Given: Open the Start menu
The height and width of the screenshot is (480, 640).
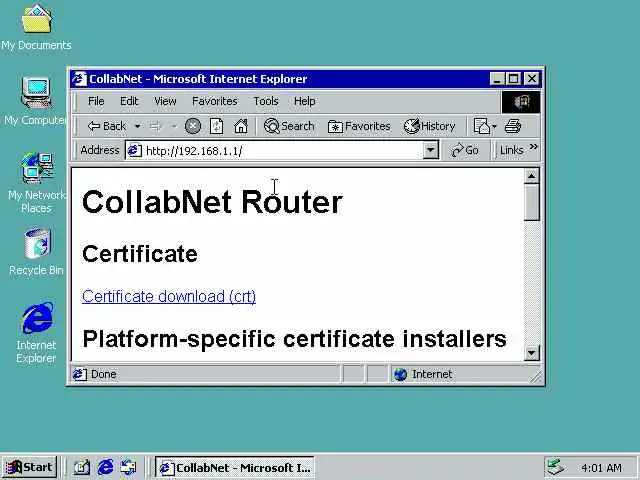Looking at the screenshot, I should 29,467.
